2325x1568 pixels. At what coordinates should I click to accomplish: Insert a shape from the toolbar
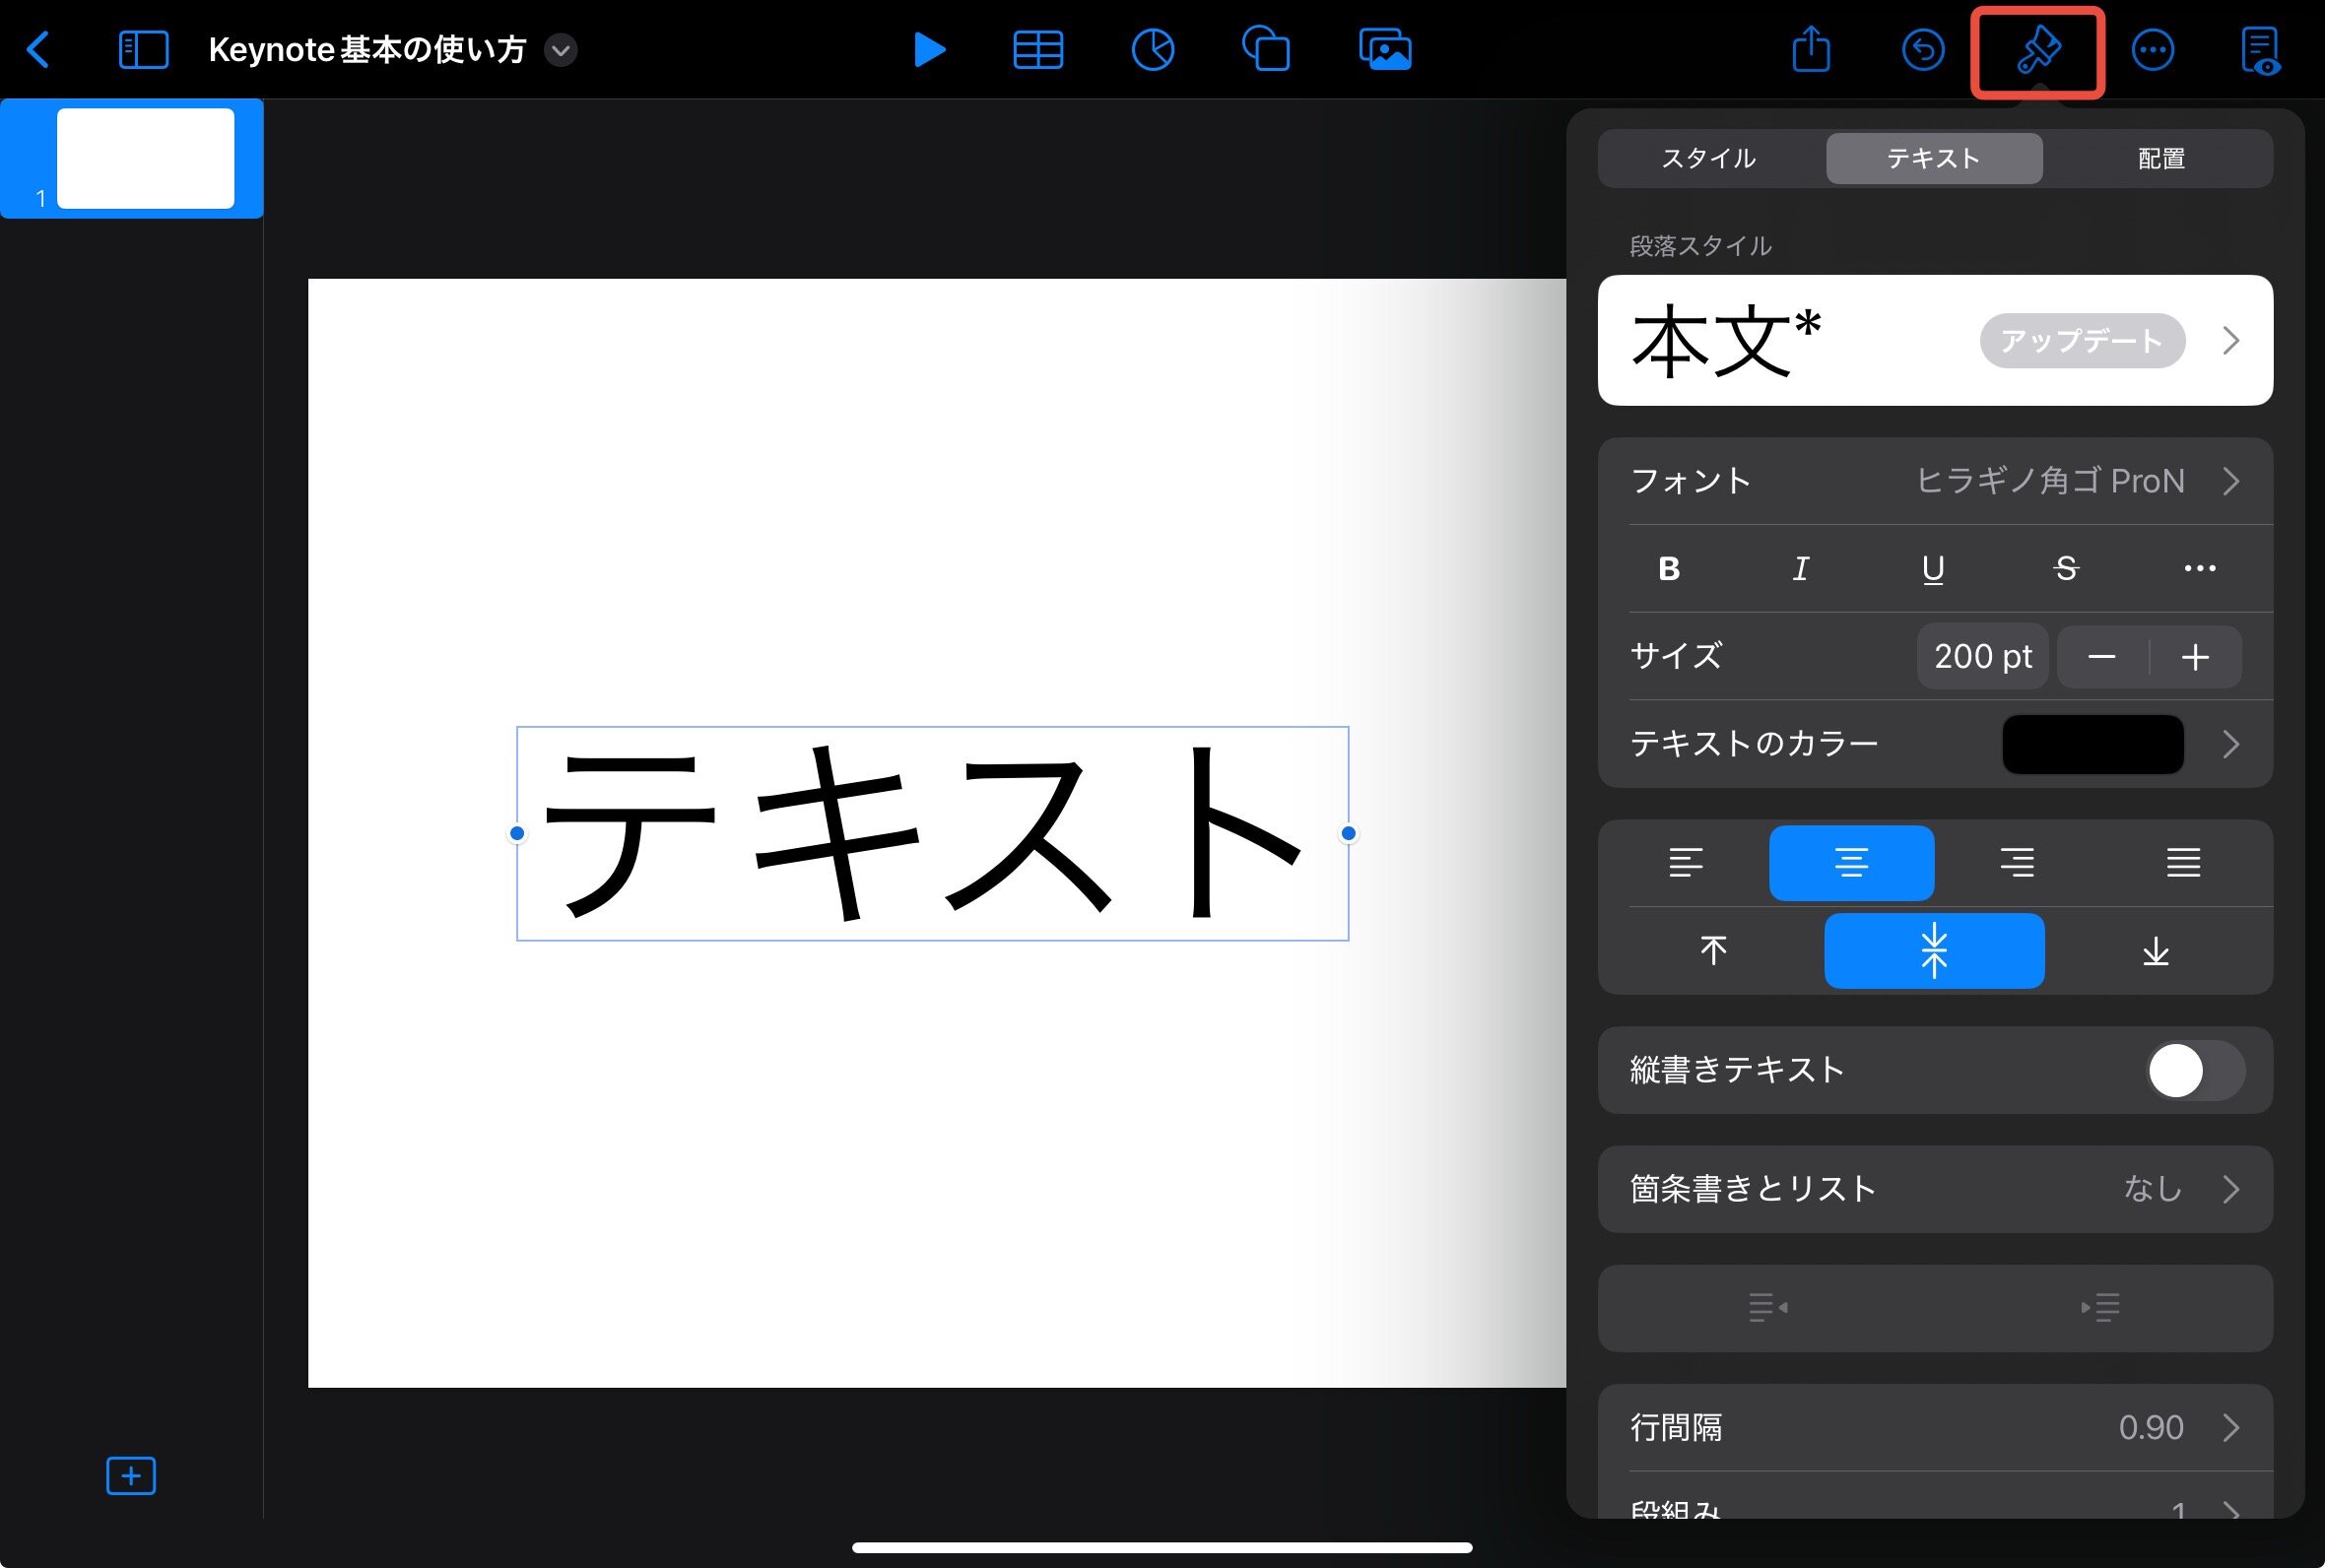click(1266, 50)
